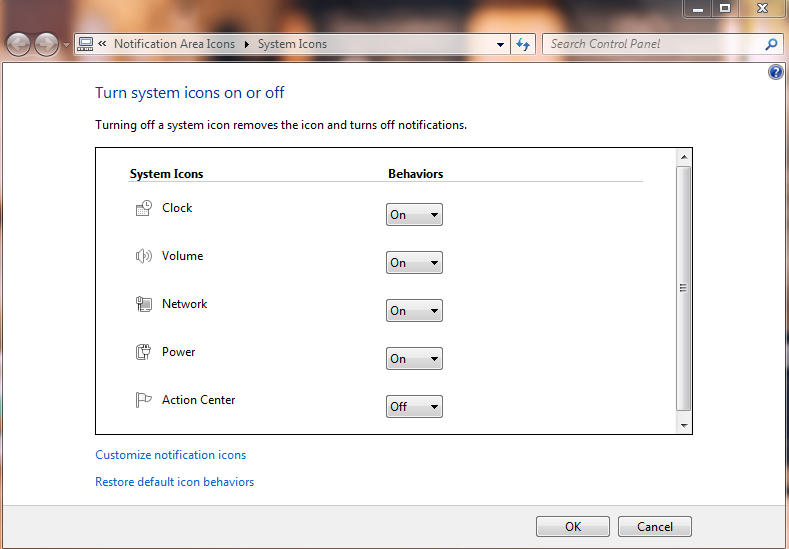
Task: Open the Clock behavior dropdown
Action: pyautogui.click(x=414, y=215)
